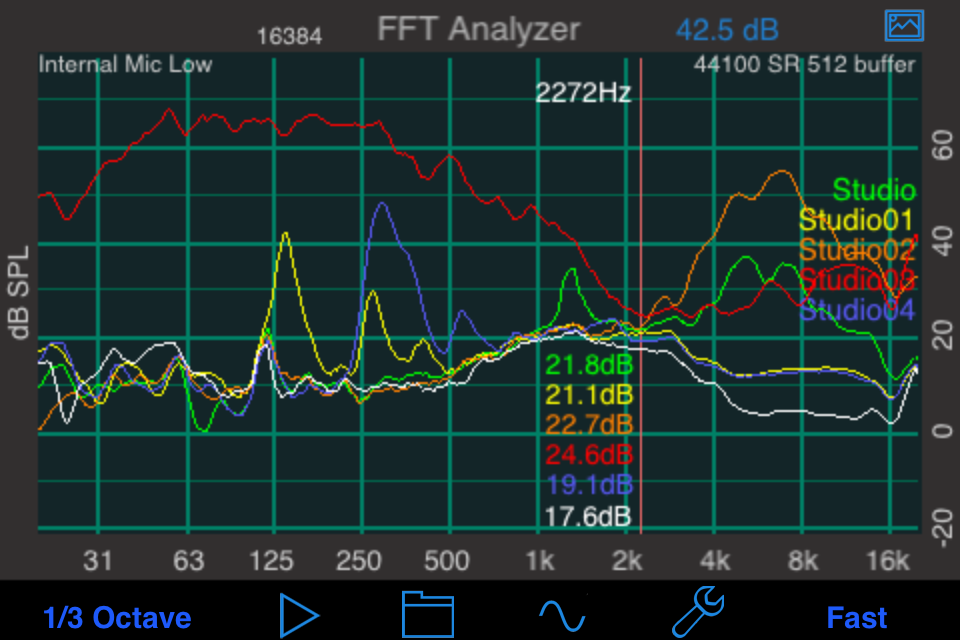Open settings with the wrench icon
The image size is (960, 640).
tap(698, 612)
